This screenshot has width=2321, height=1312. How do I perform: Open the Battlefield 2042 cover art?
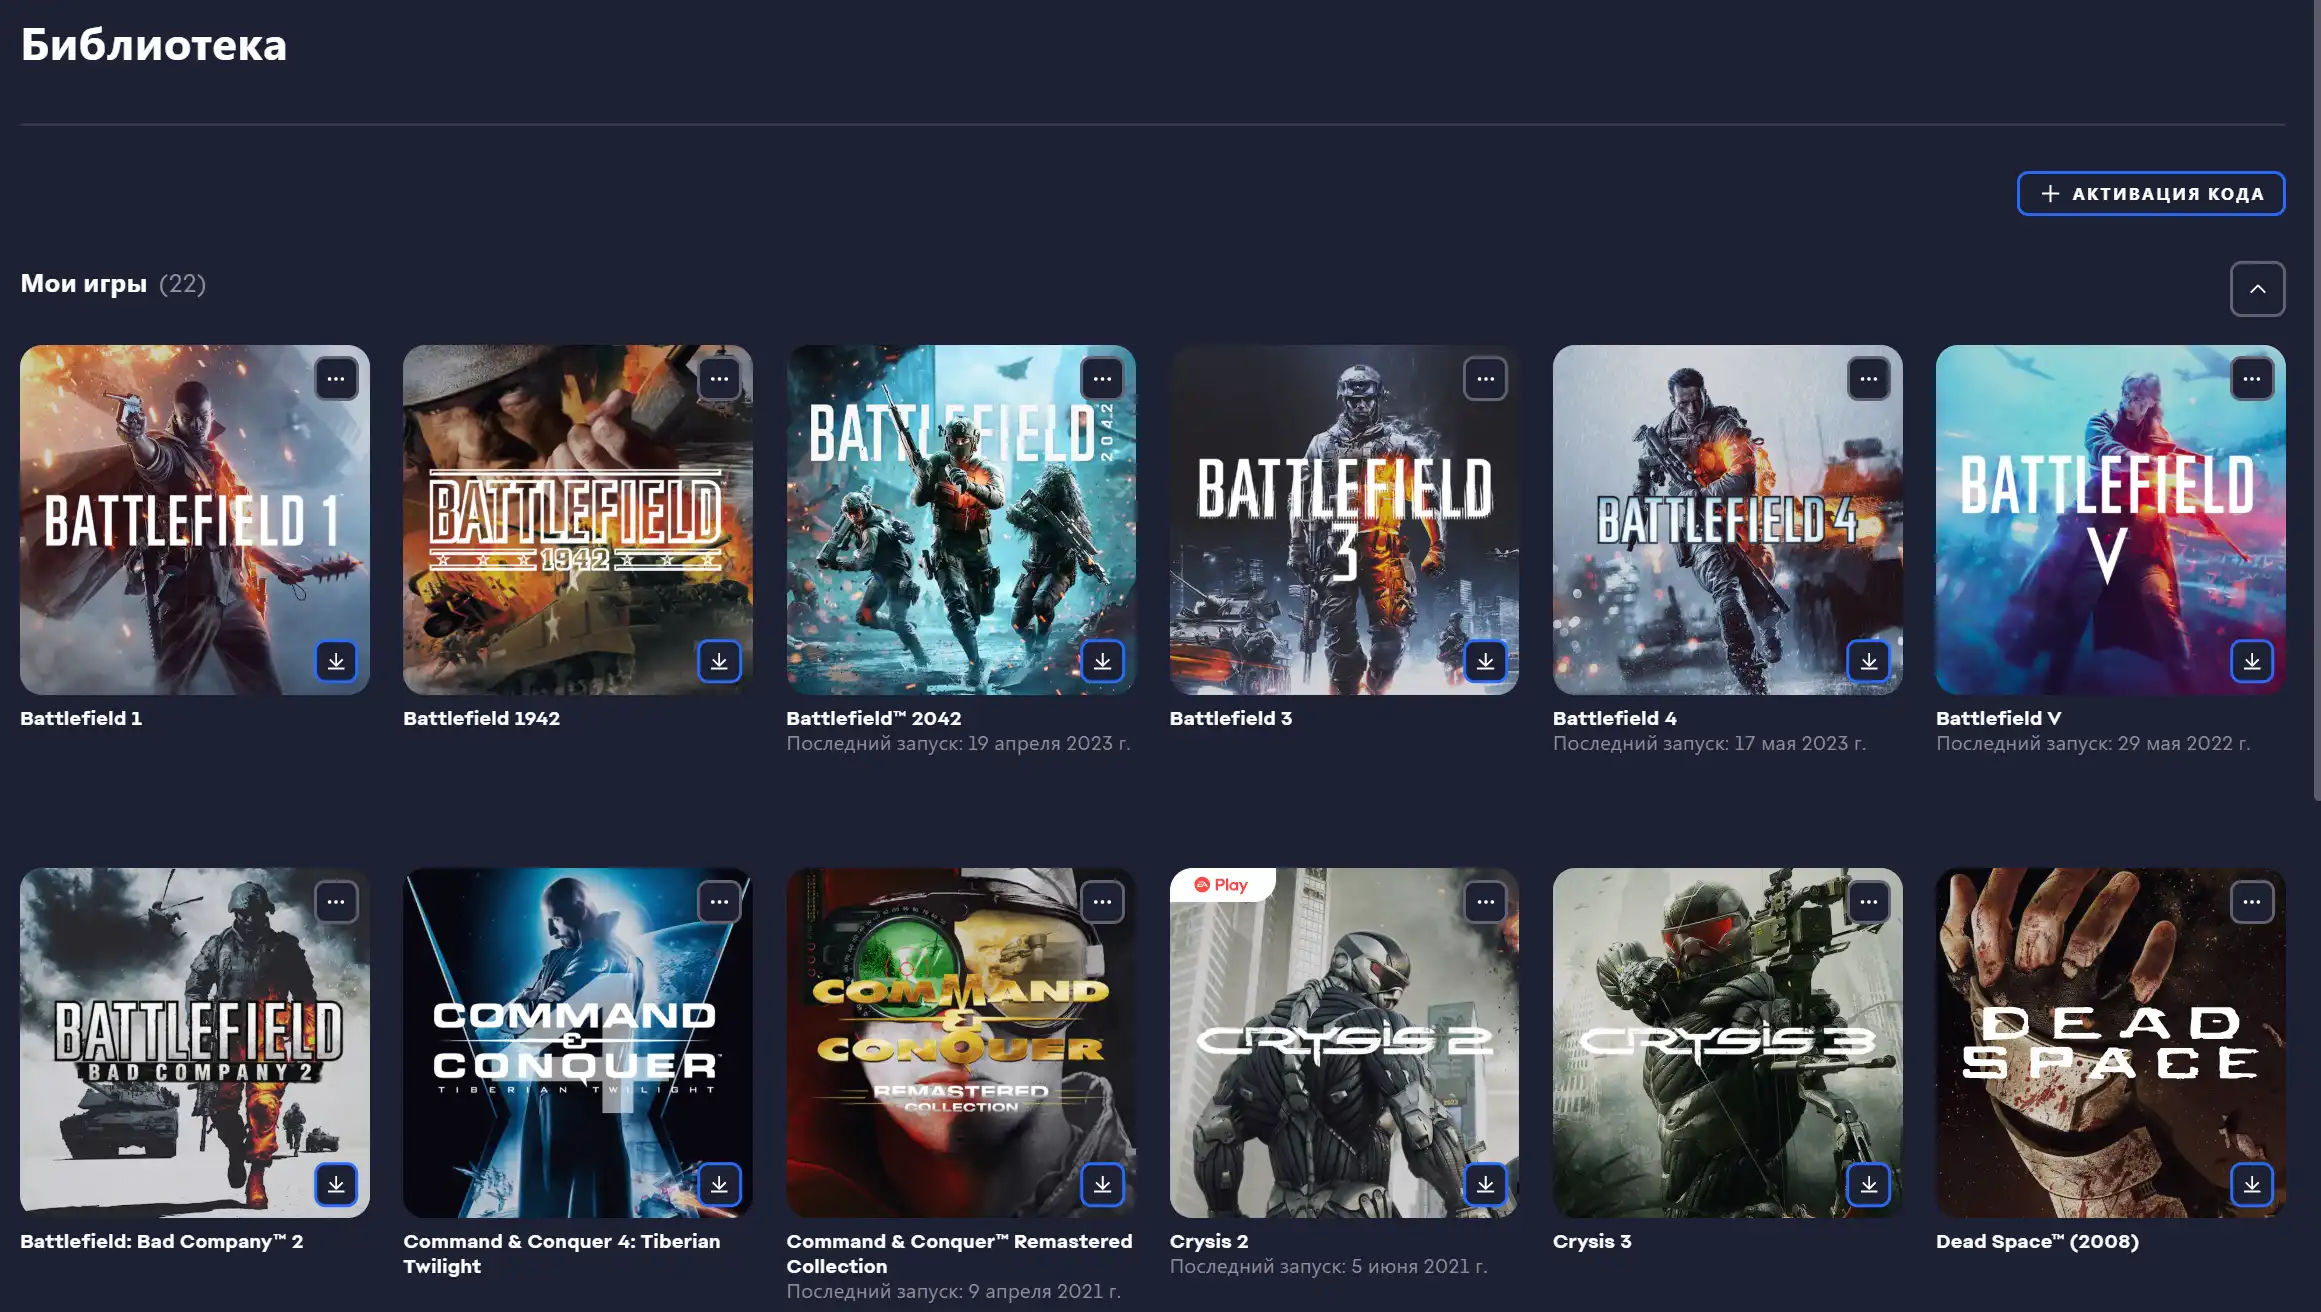960,519
